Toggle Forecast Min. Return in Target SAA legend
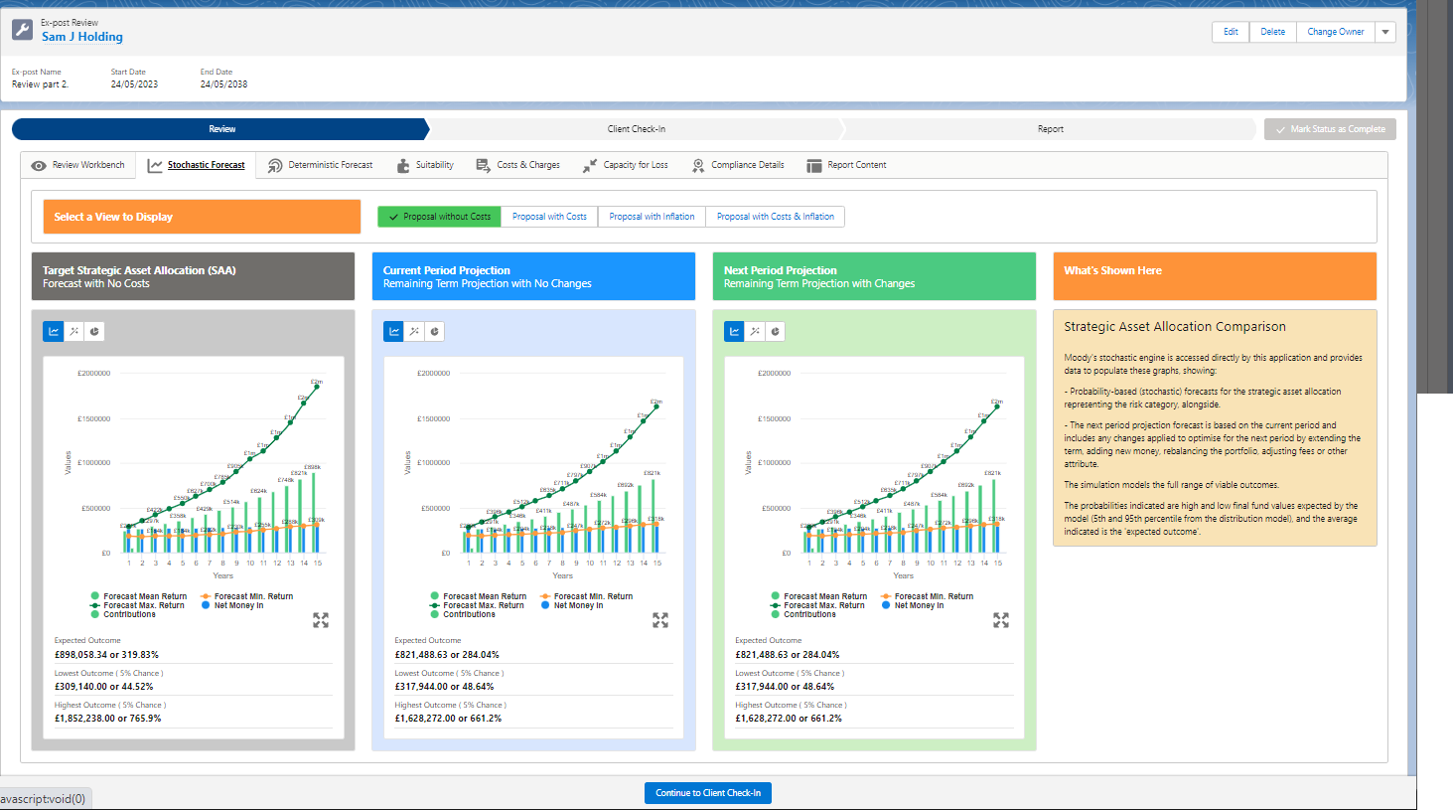Image resolution: width=1454 pixels, height=810 pixels. 247,596
